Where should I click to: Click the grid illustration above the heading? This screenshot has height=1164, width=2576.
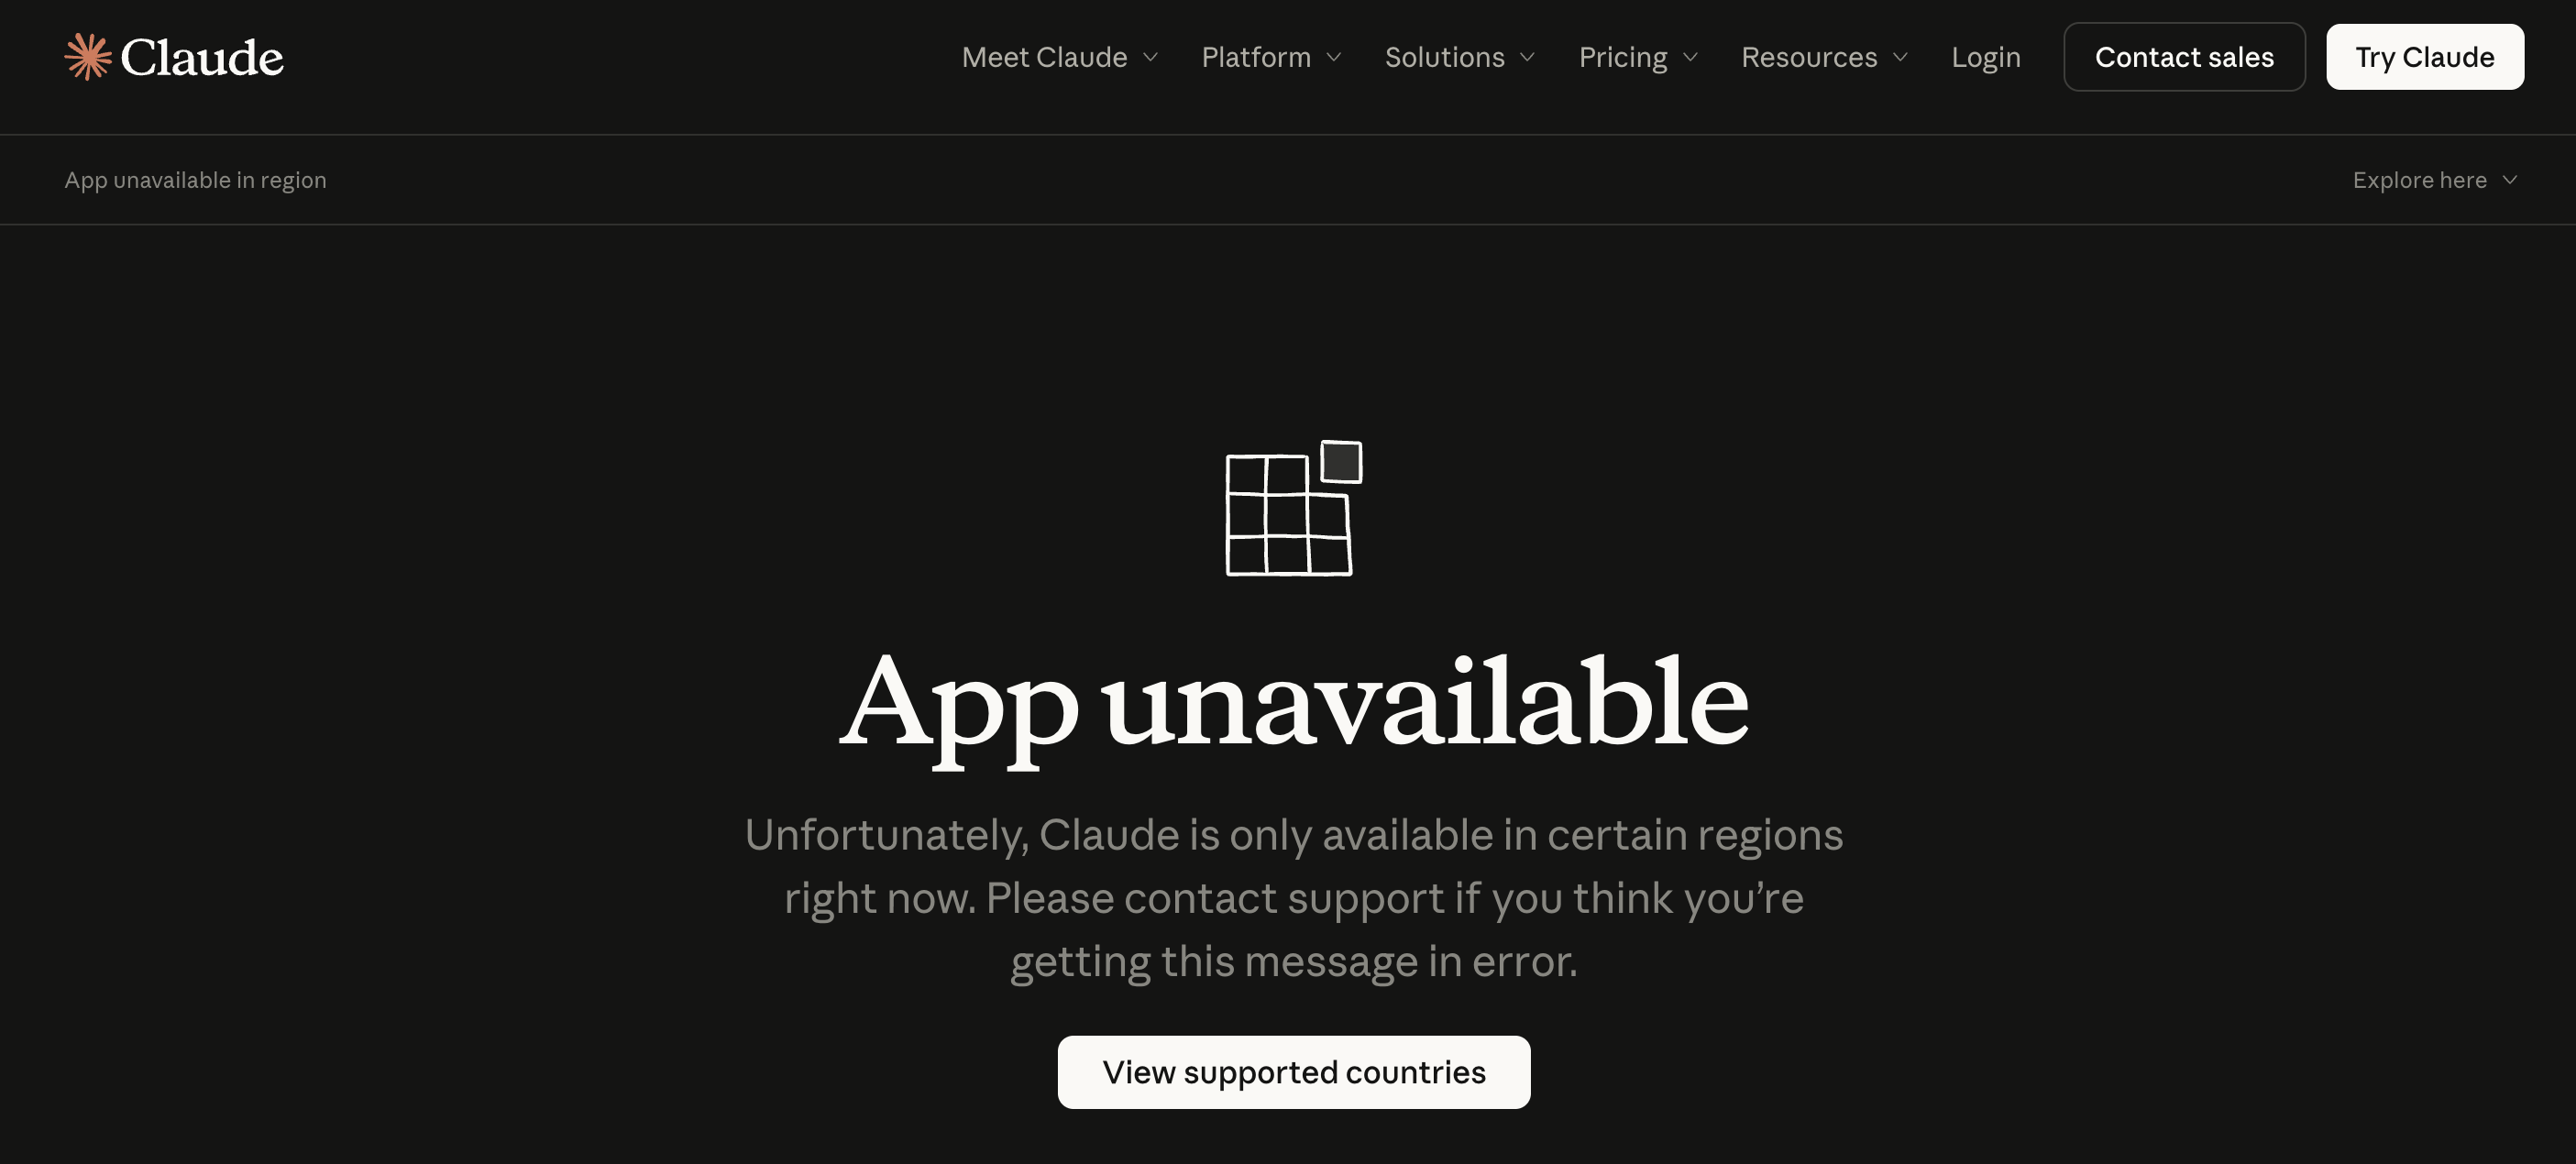(x=1294, y=508)
